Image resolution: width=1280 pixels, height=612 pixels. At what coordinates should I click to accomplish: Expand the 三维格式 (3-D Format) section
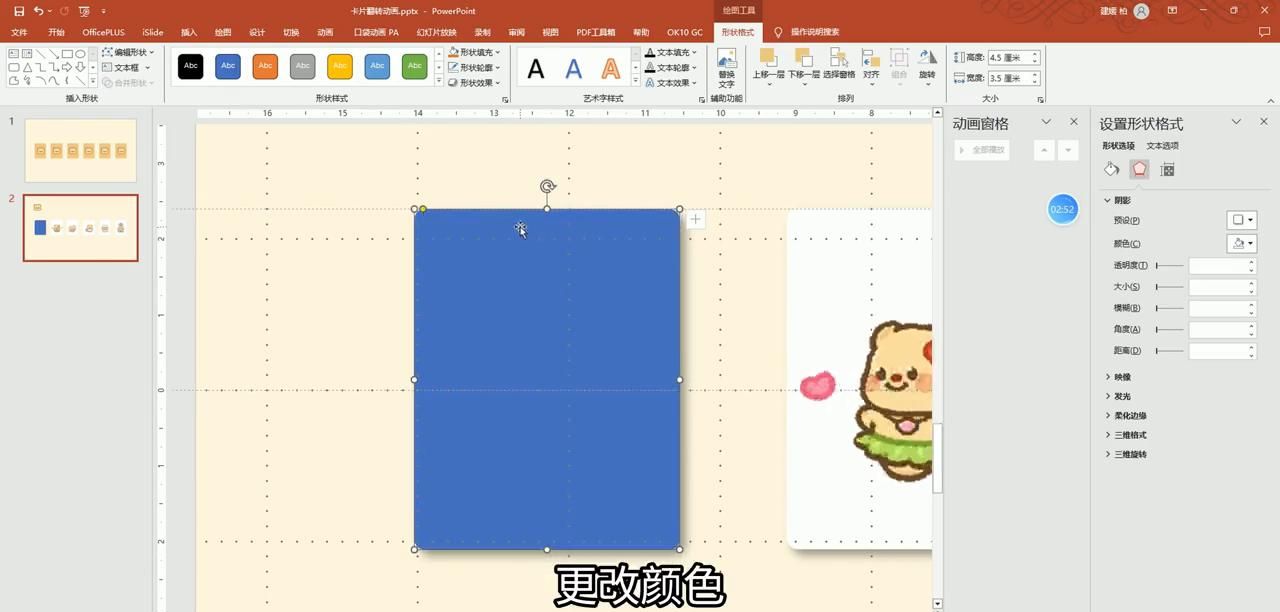(x=1129, y=434)
